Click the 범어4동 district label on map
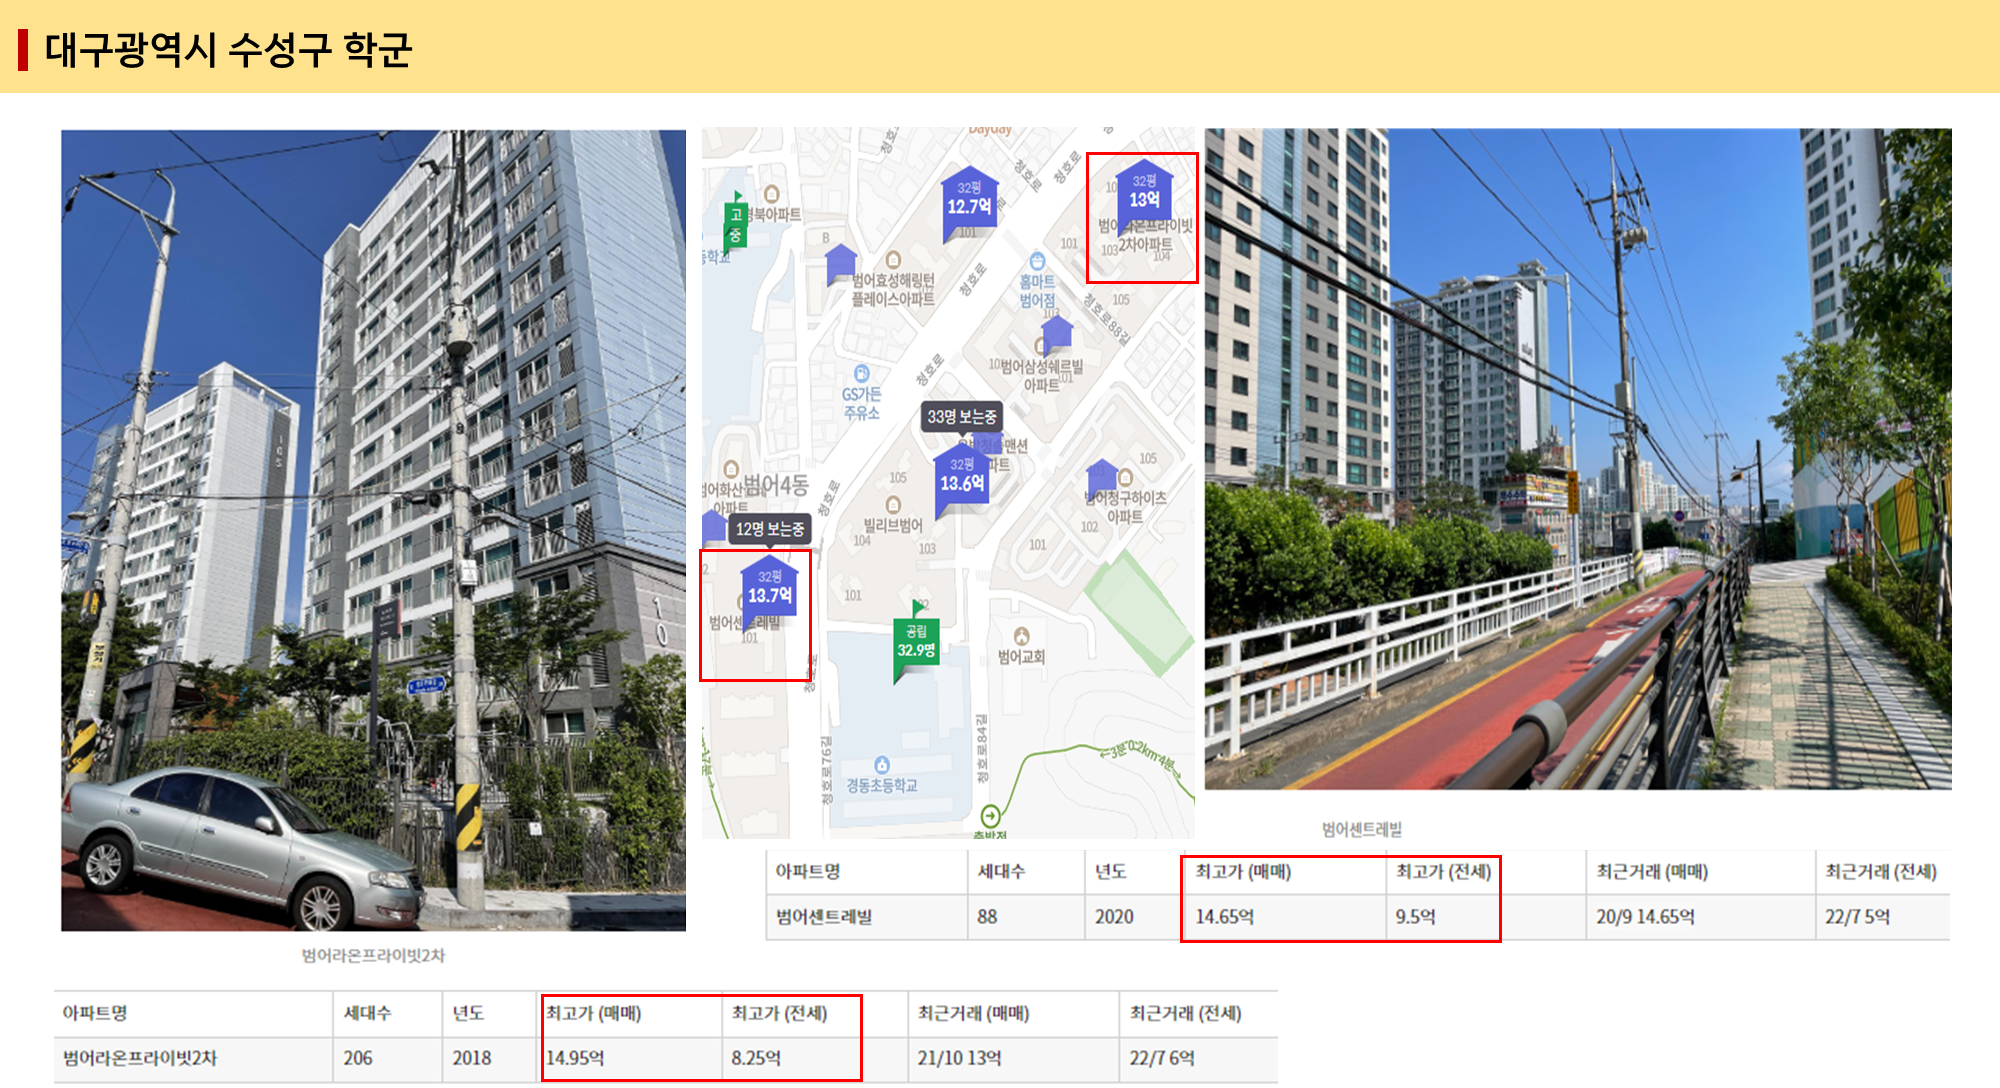Viewport: 2000px width, 1088px height. point(775,486)
